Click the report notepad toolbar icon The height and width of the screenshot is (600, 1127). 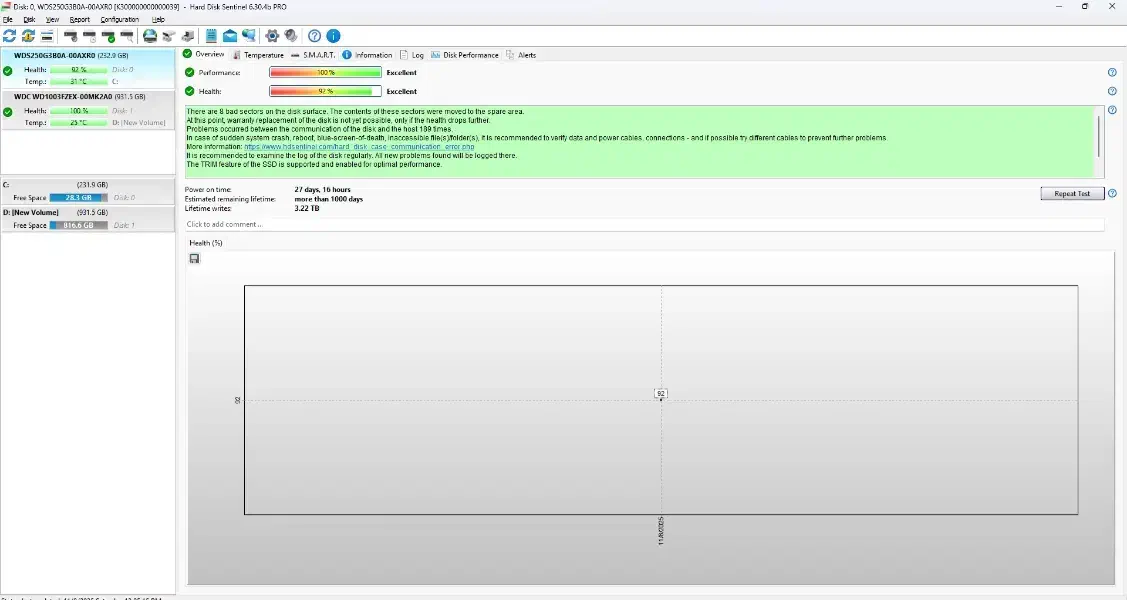211,36
